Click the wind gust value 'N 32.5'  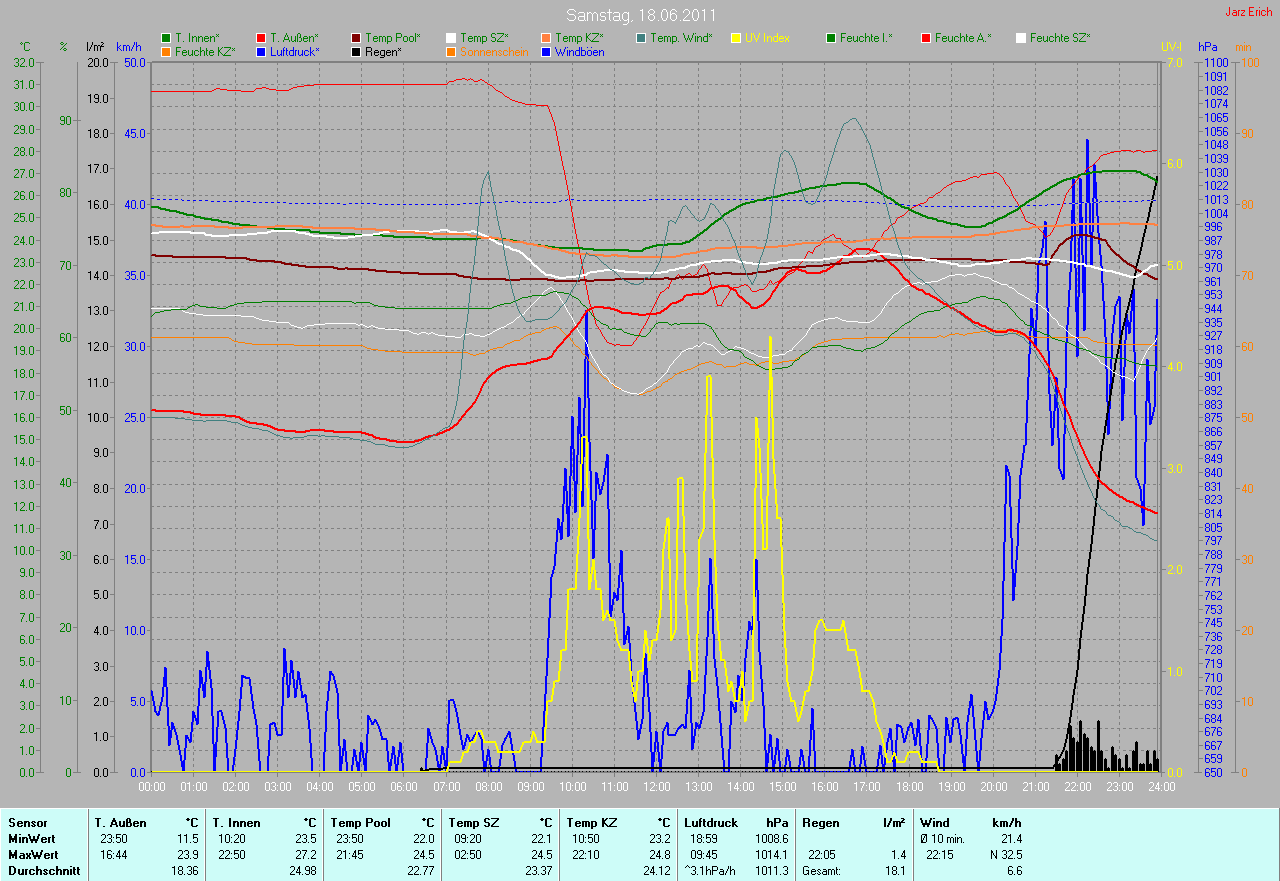(x=1004, y=855)
